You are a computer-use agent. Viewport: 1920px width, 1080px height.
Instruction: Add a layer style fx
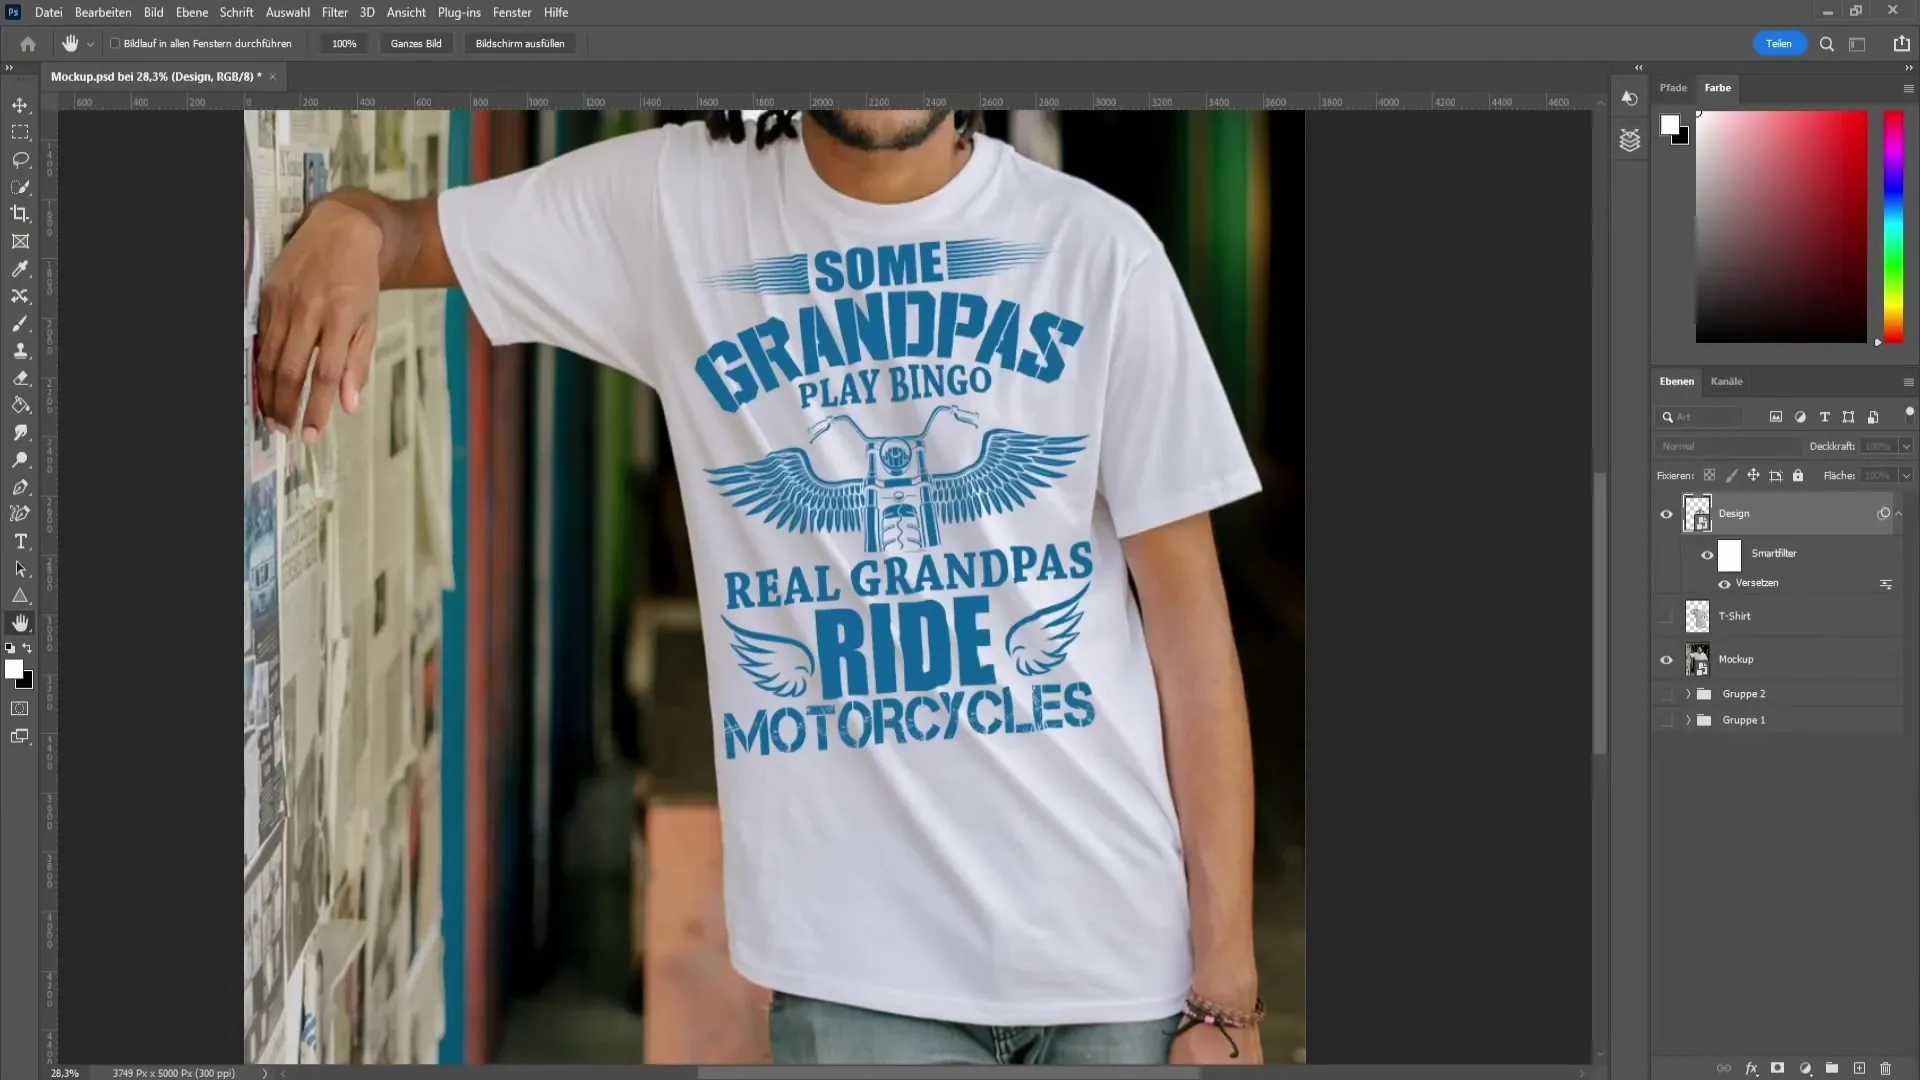tap(1752, 1069)
